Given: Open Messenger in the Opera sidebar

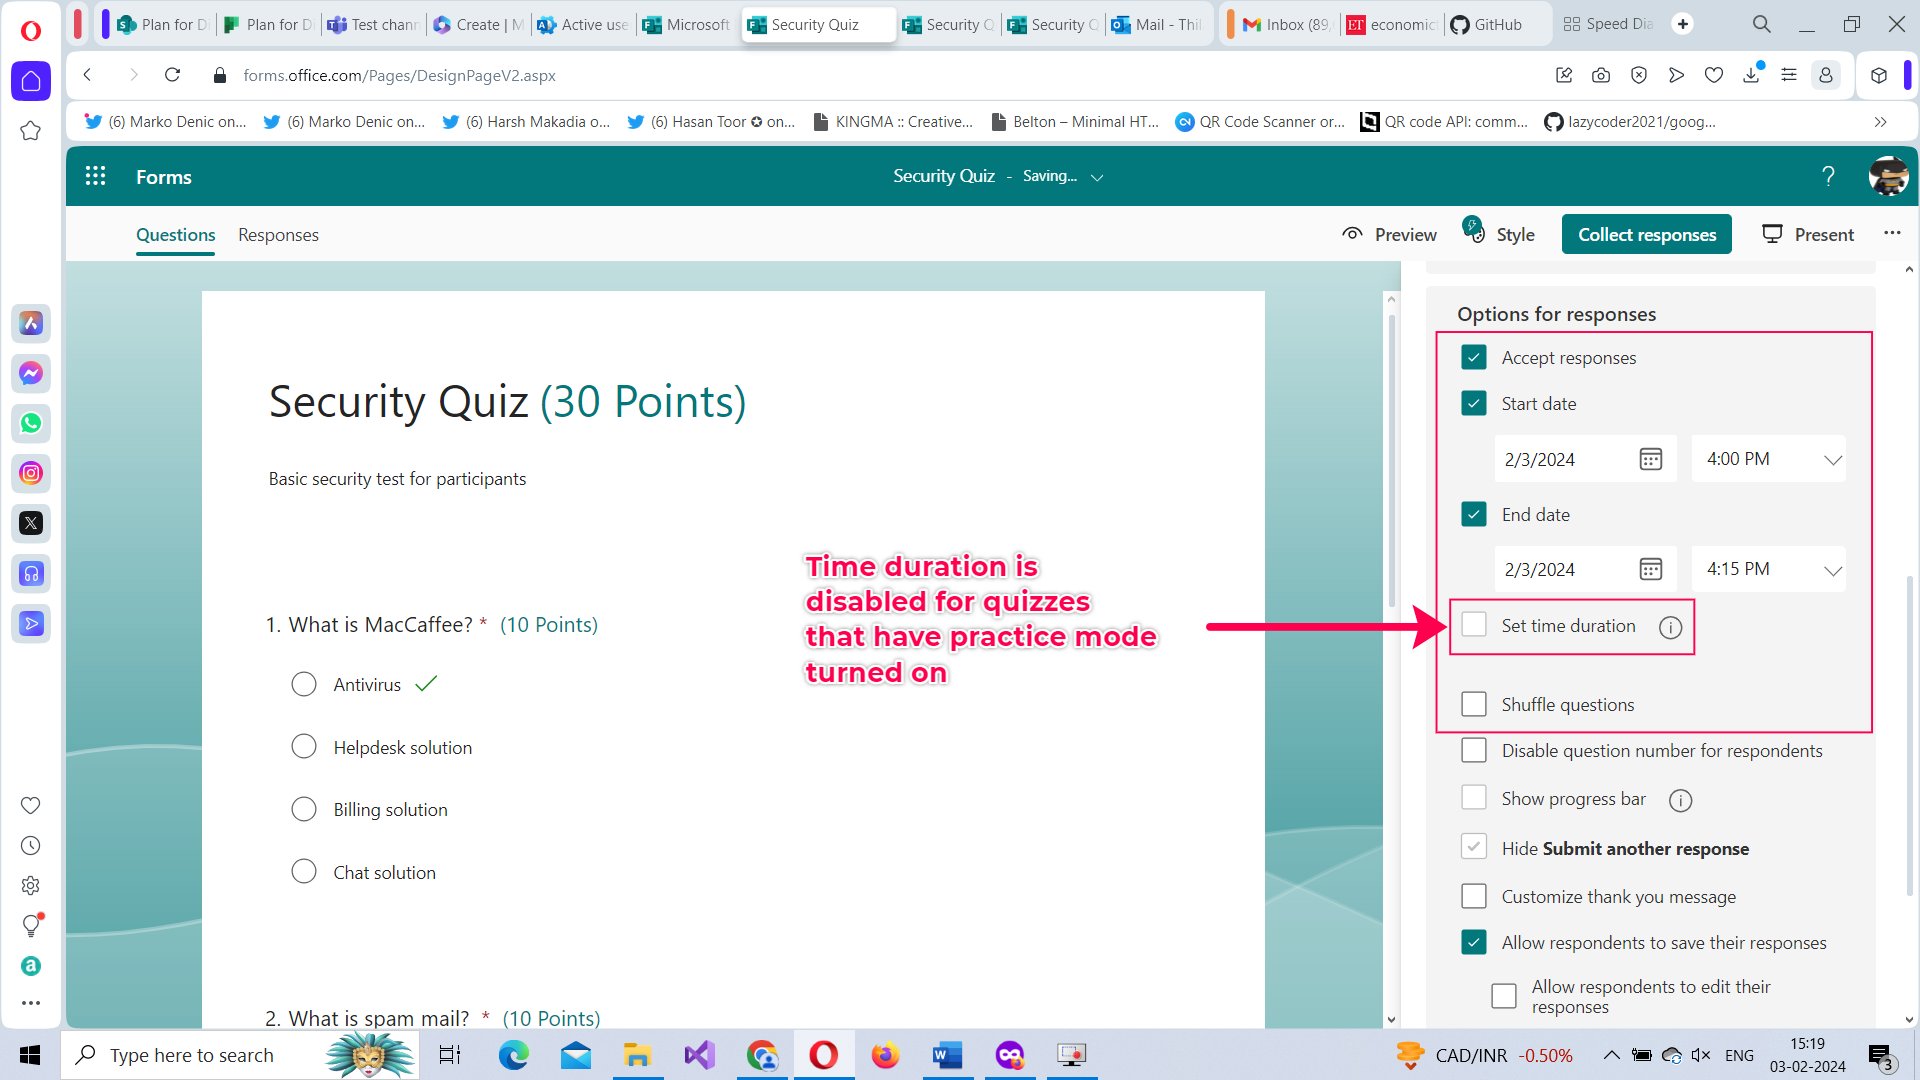Looking at the screenshot, I should (x=31, y=373).
